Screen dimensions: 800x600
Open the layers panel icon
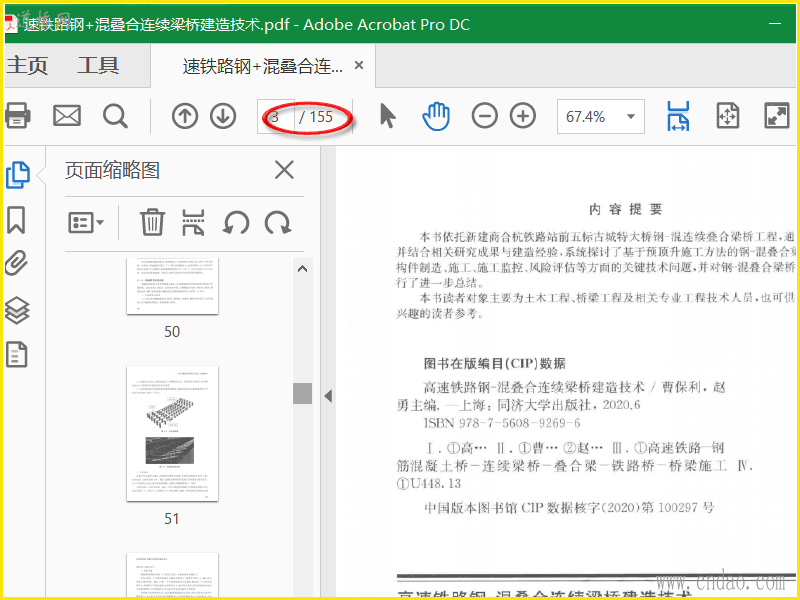tap(17, 310)
